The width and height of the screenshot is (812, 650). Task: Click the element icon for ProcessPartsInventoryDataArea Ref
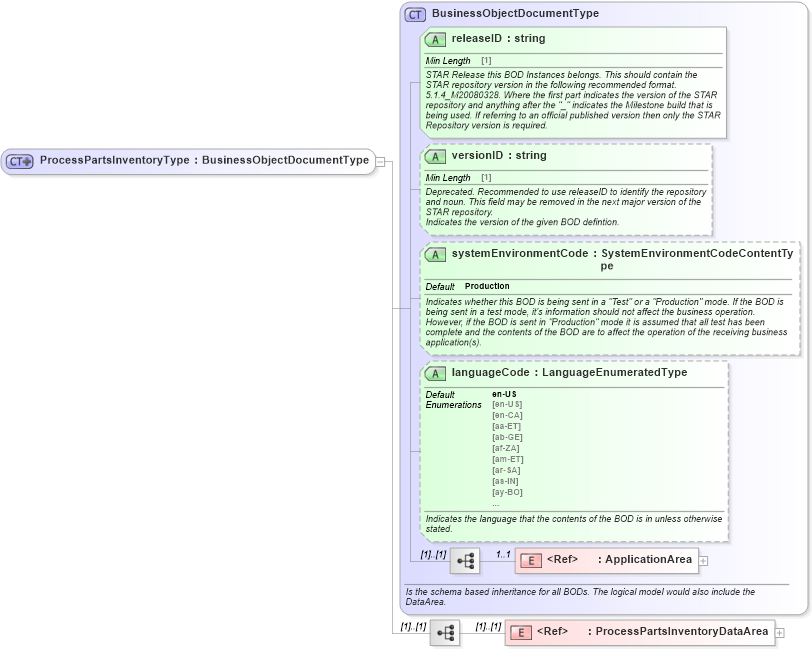pos(519,631)
